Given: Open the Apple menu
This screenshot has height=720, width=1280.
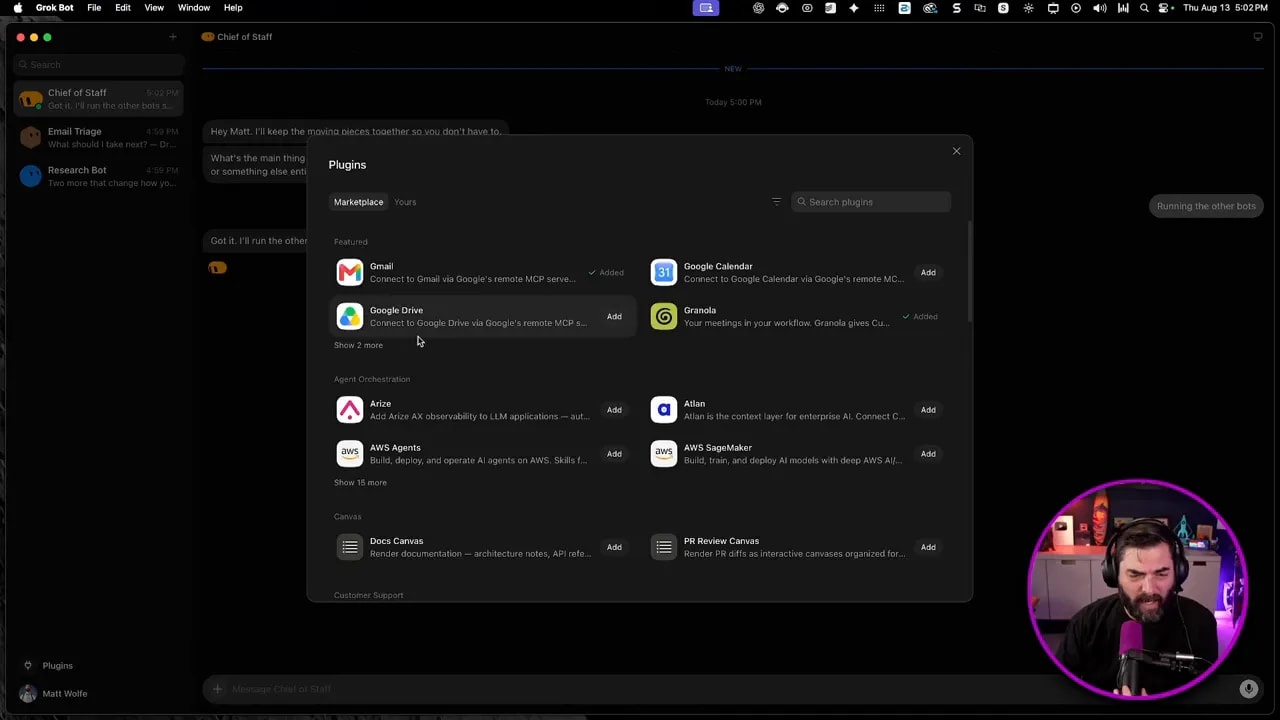Looking at the screenshot, I should [x=18, y=8].
